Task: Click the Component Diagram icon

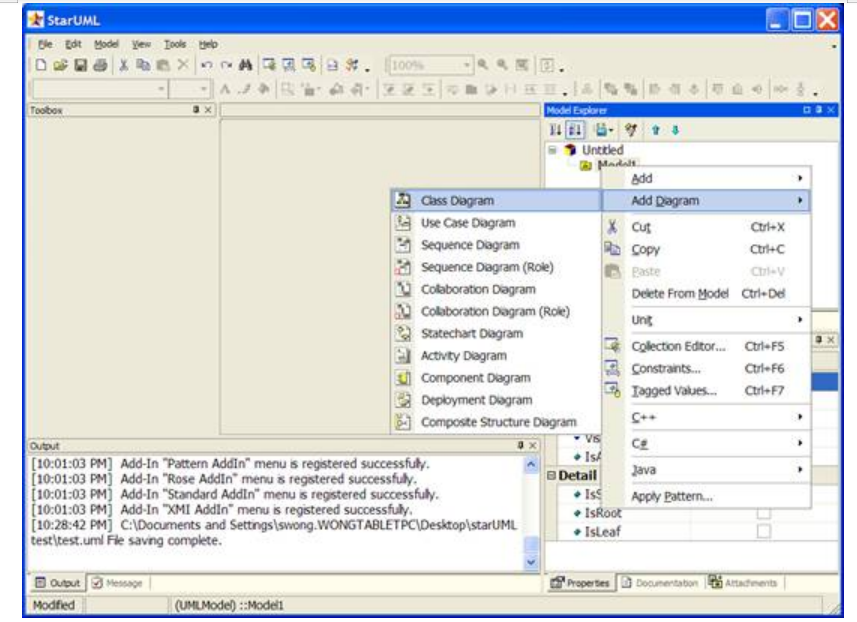Action: point(403,378)
